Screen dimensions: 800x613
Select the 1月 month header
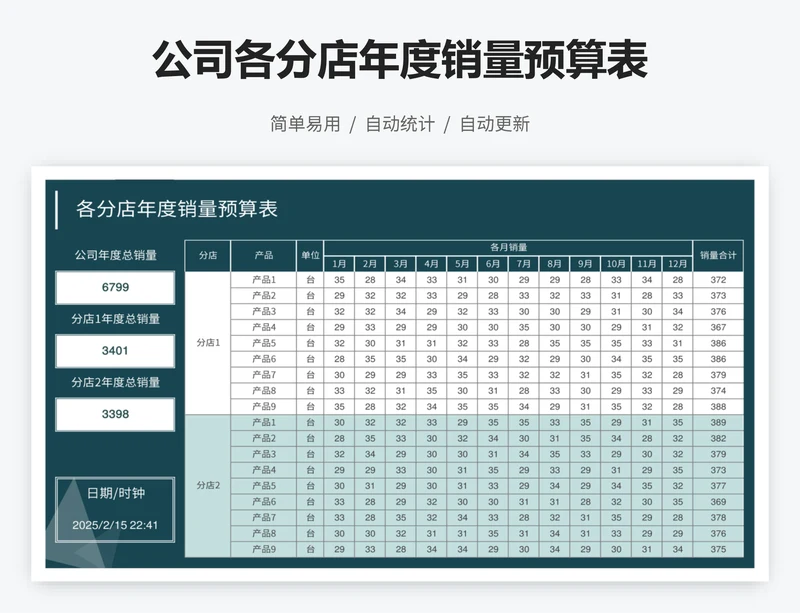pos(339,264)
